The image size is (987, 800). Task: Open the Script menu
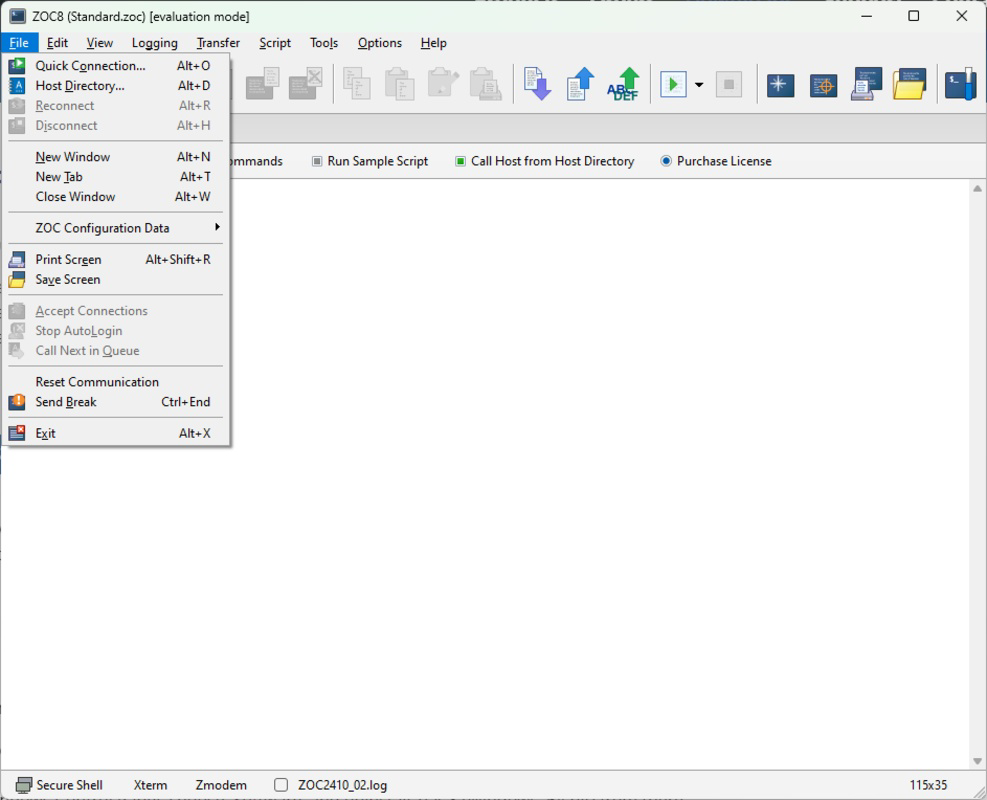click(275, 43)
